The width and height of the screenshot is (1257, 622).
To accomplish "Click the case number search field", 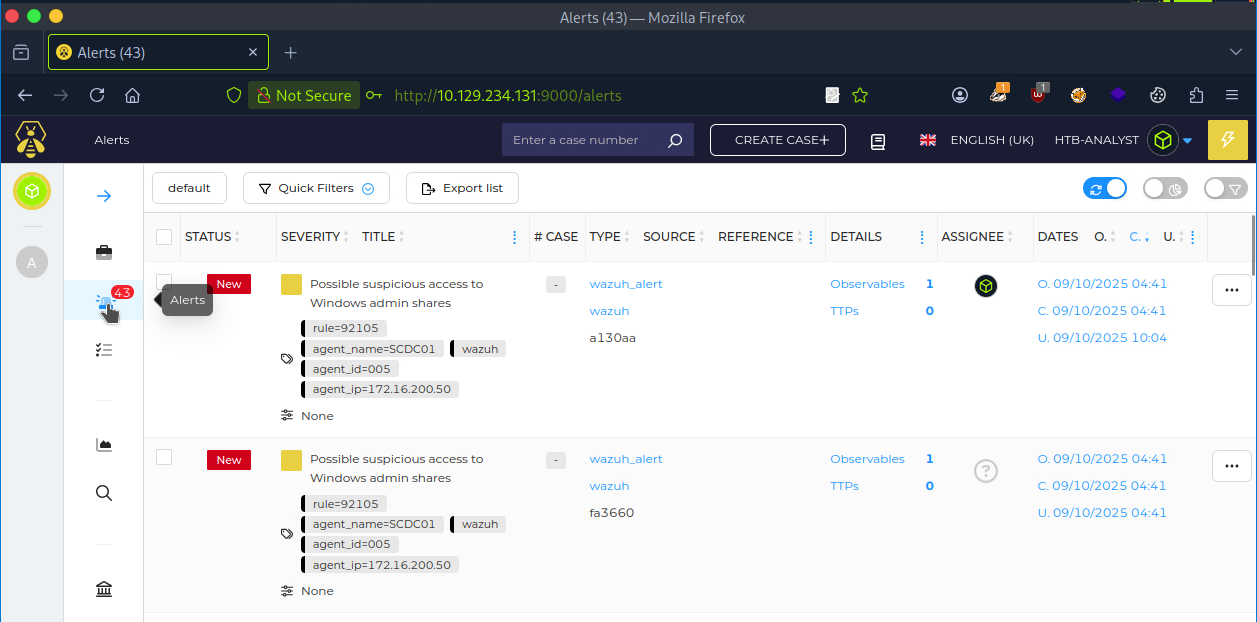I will pos(585,140).
